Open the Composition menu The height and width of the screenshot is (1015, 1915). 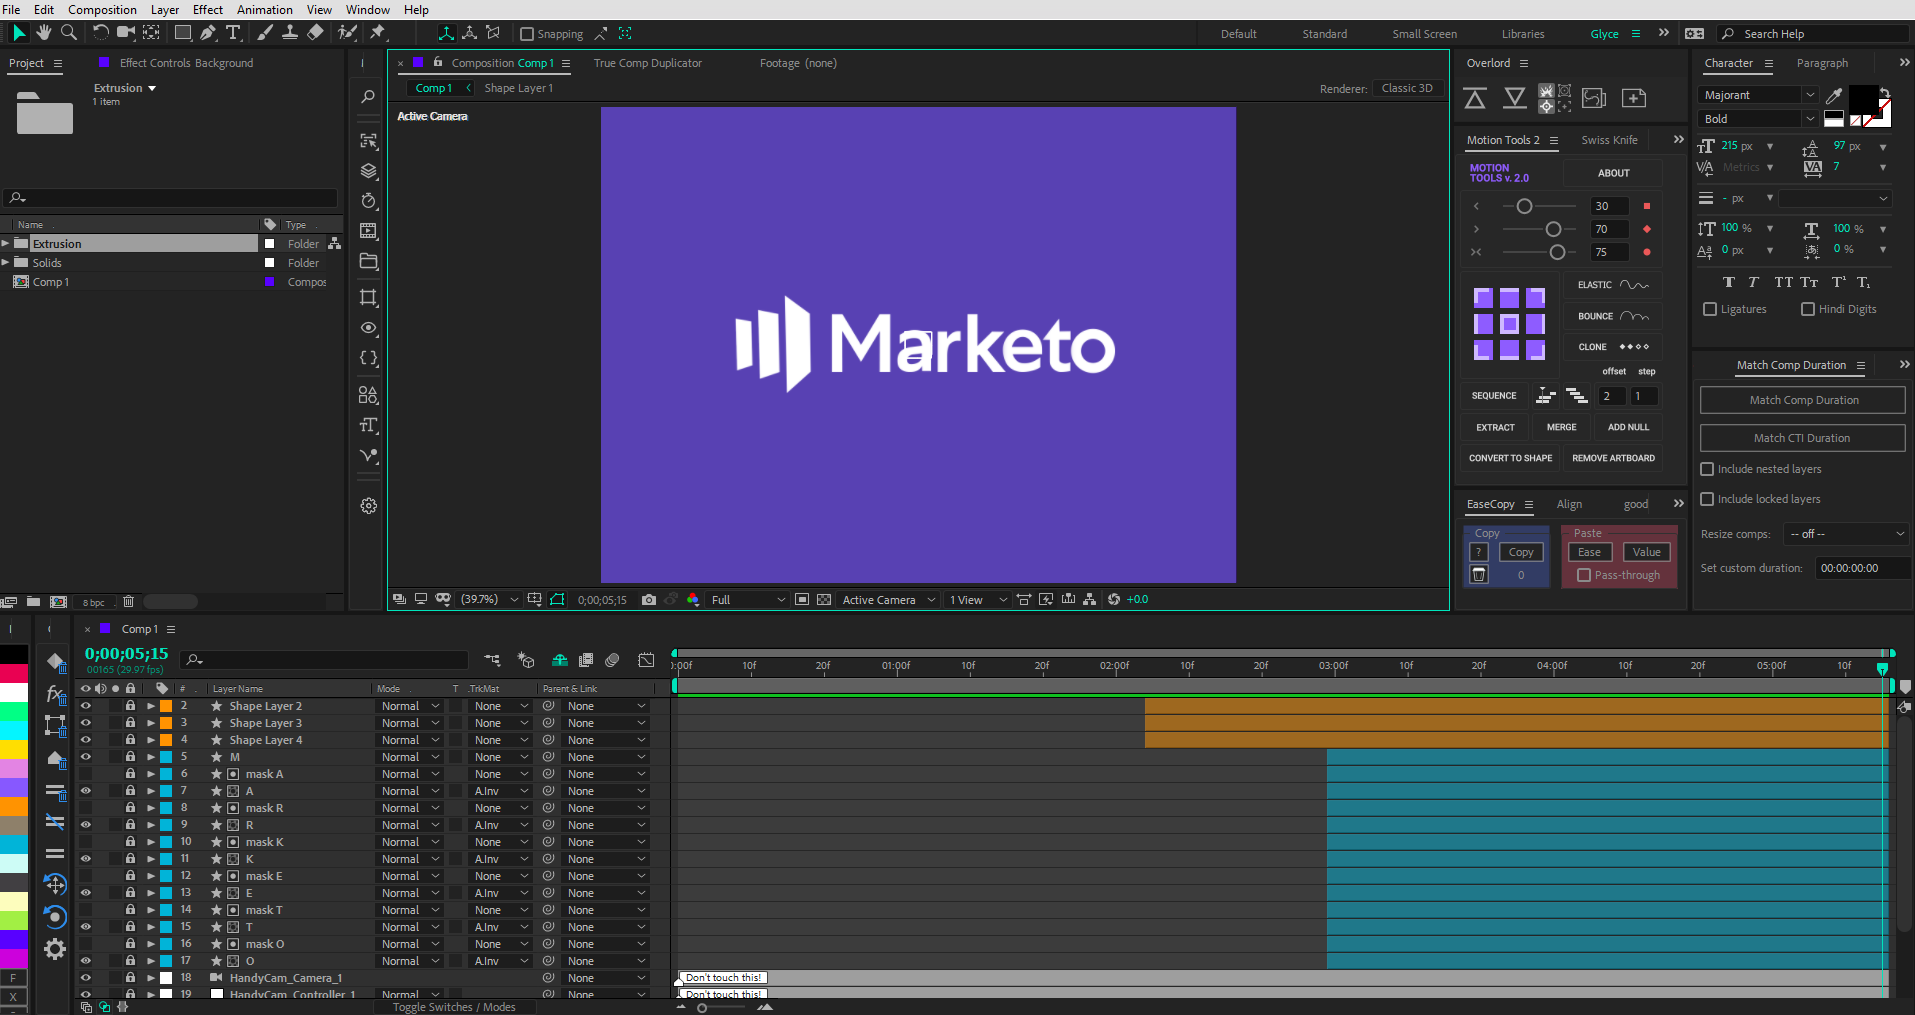(x=102, y=10)
